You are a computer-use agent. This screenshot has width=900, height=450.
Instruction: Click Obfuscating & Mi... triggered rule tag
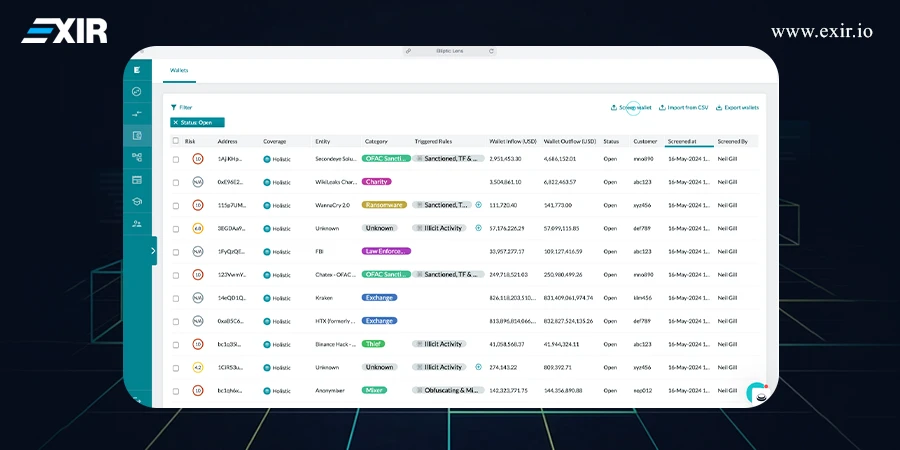point(448,390)
